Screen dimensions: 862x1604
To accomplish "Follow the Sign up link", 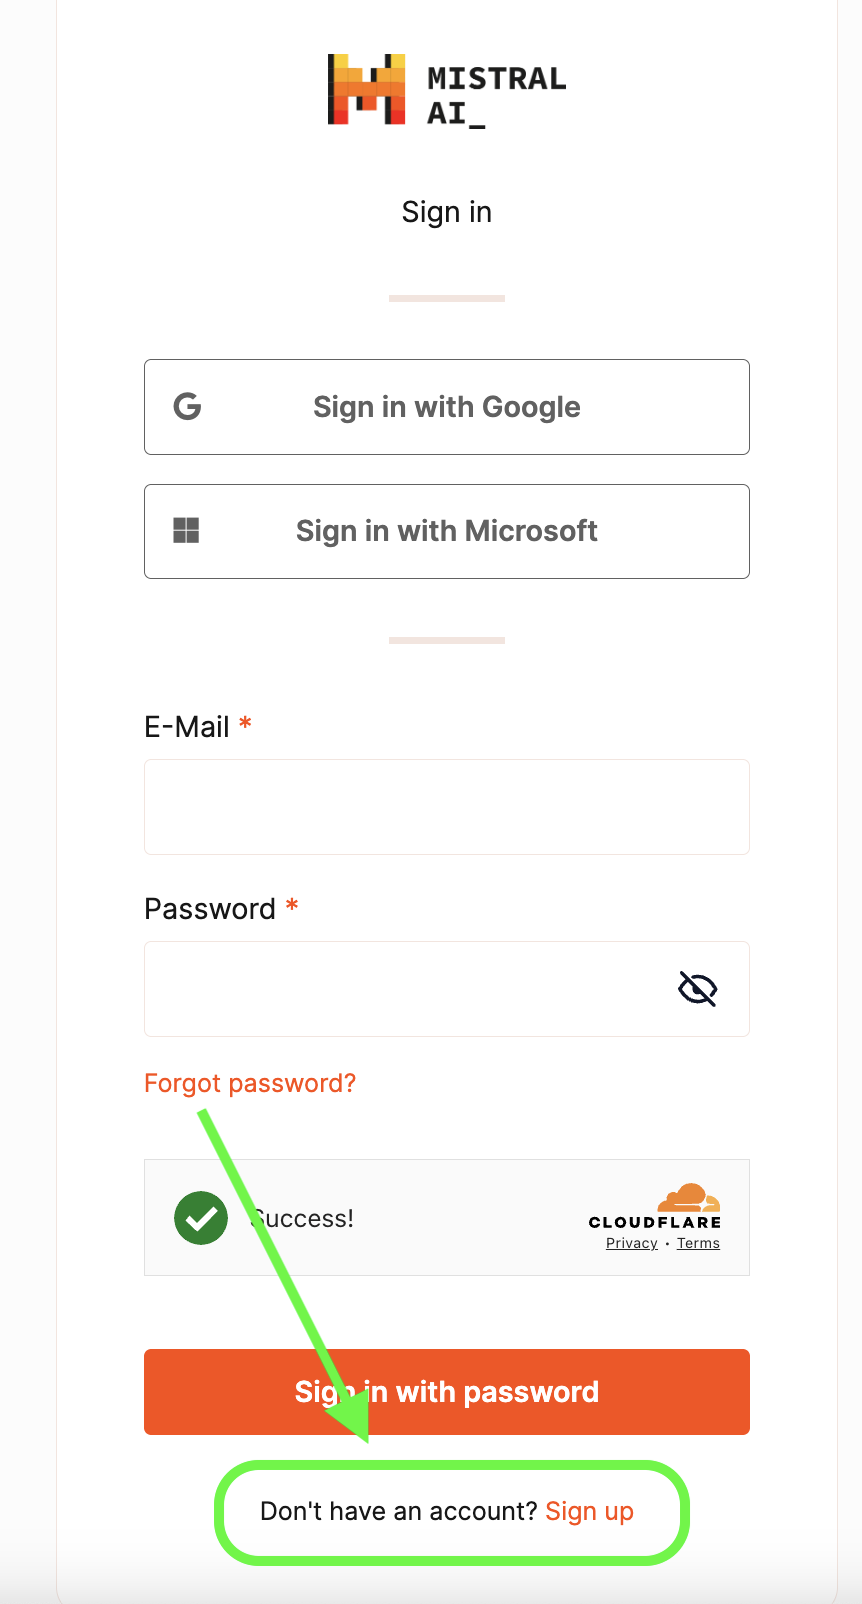I will pos(589,1511).
